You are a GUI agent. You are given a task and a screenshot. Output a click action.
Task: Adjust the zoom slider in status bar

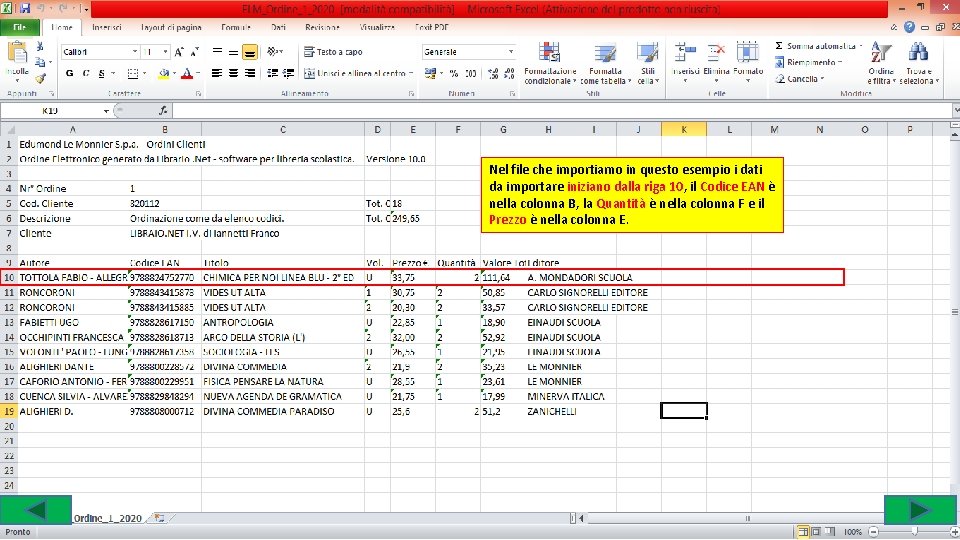pos(914,531)
